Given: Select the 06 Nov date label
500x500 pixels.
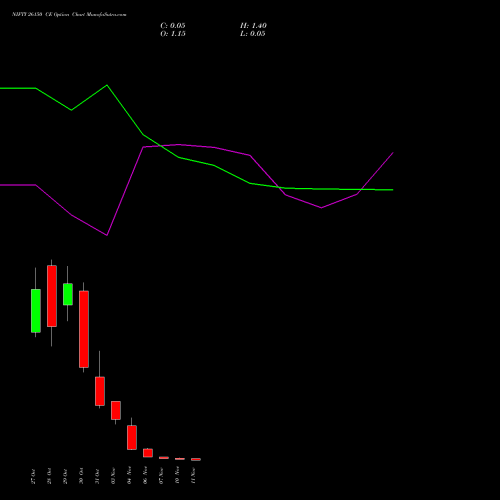Looking at the screenshot, I should click(x=145, y=476).
